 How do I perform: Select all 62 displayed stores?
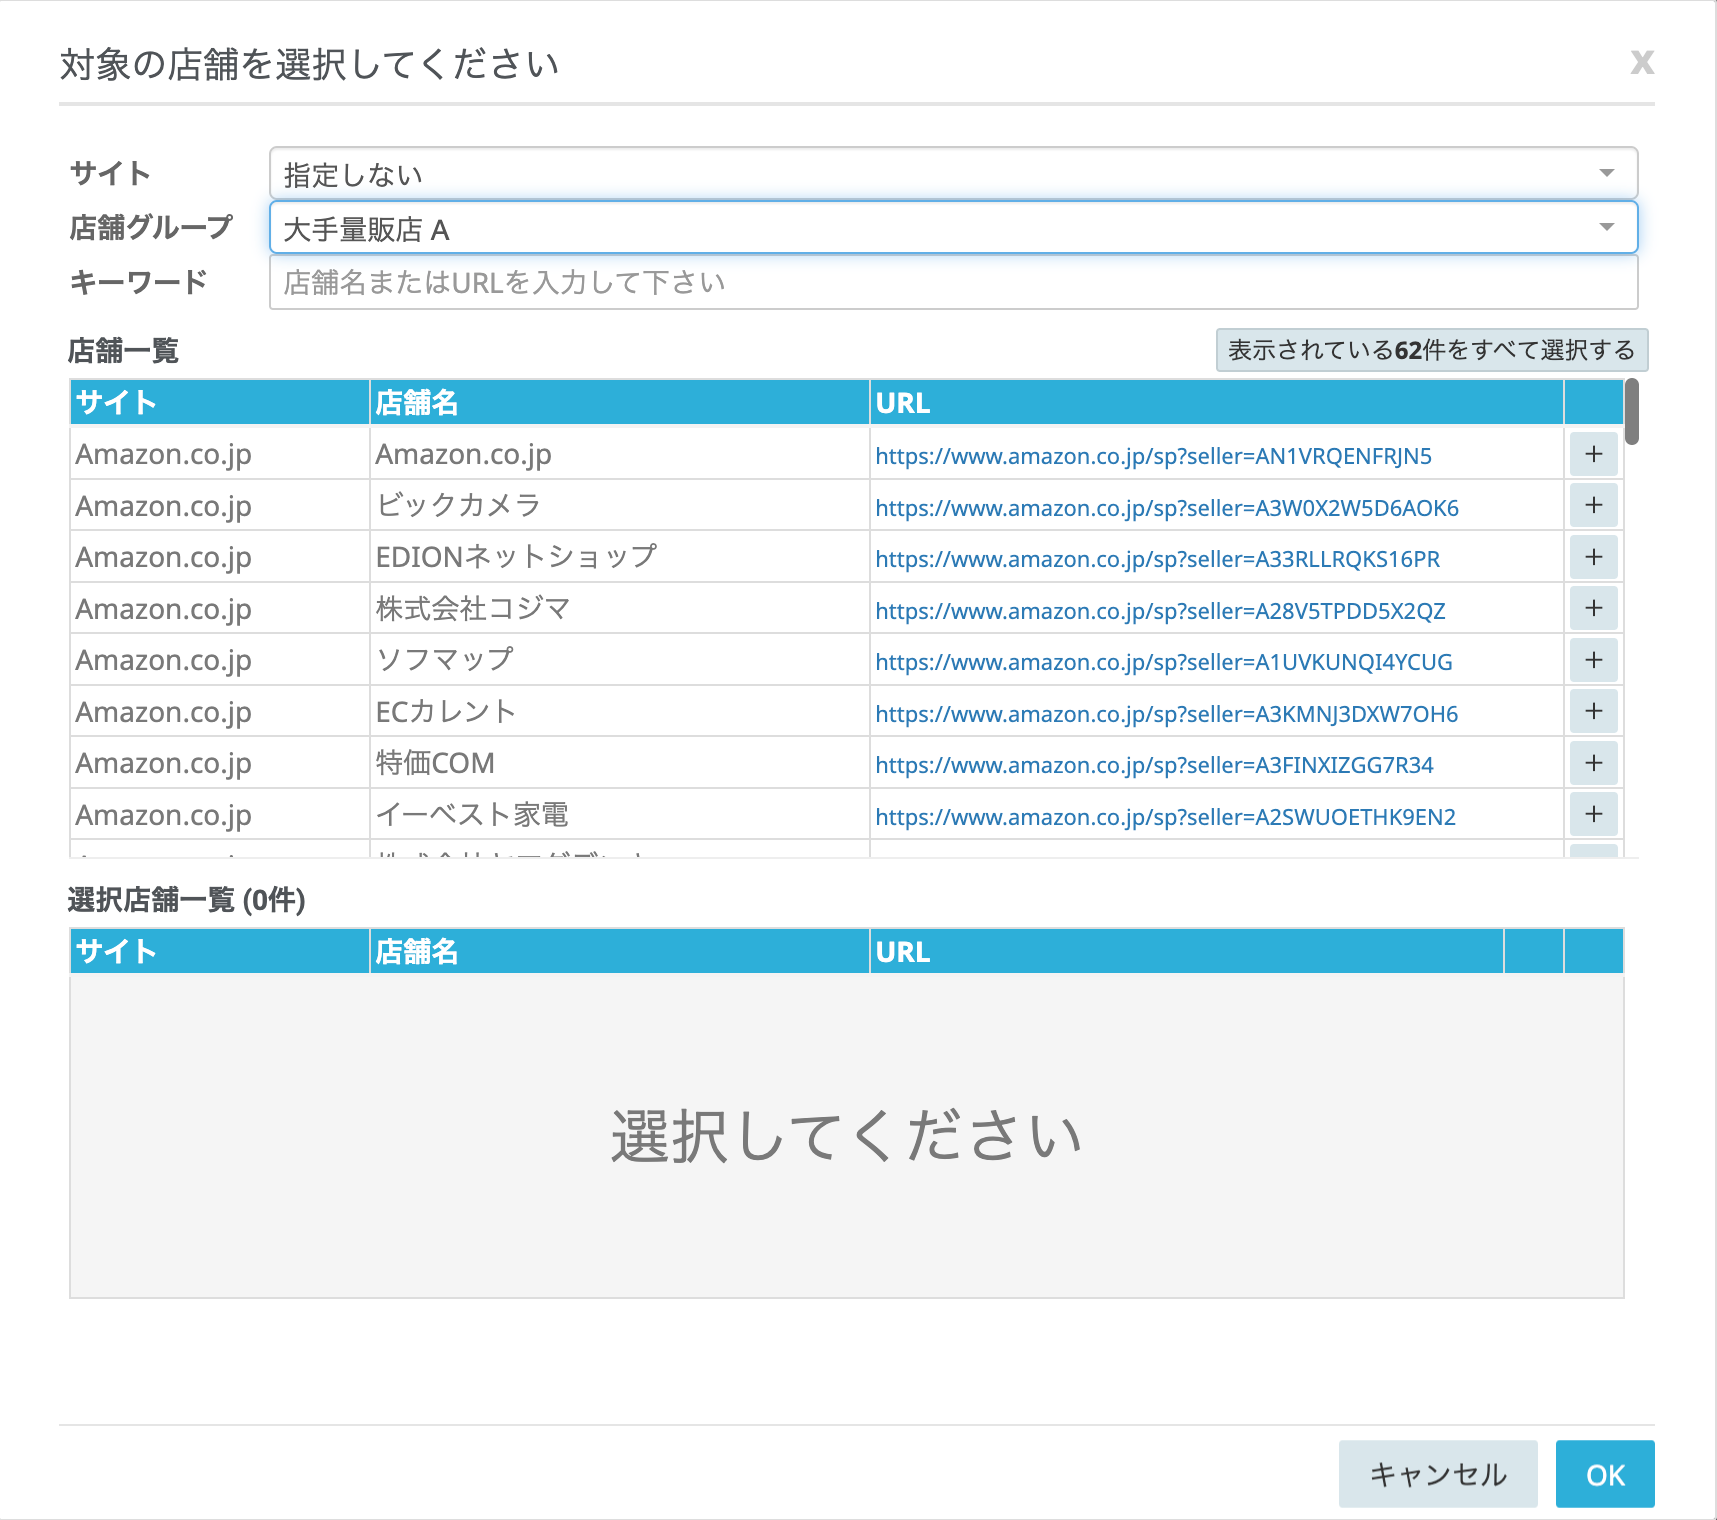click(x=1431, y=350)
